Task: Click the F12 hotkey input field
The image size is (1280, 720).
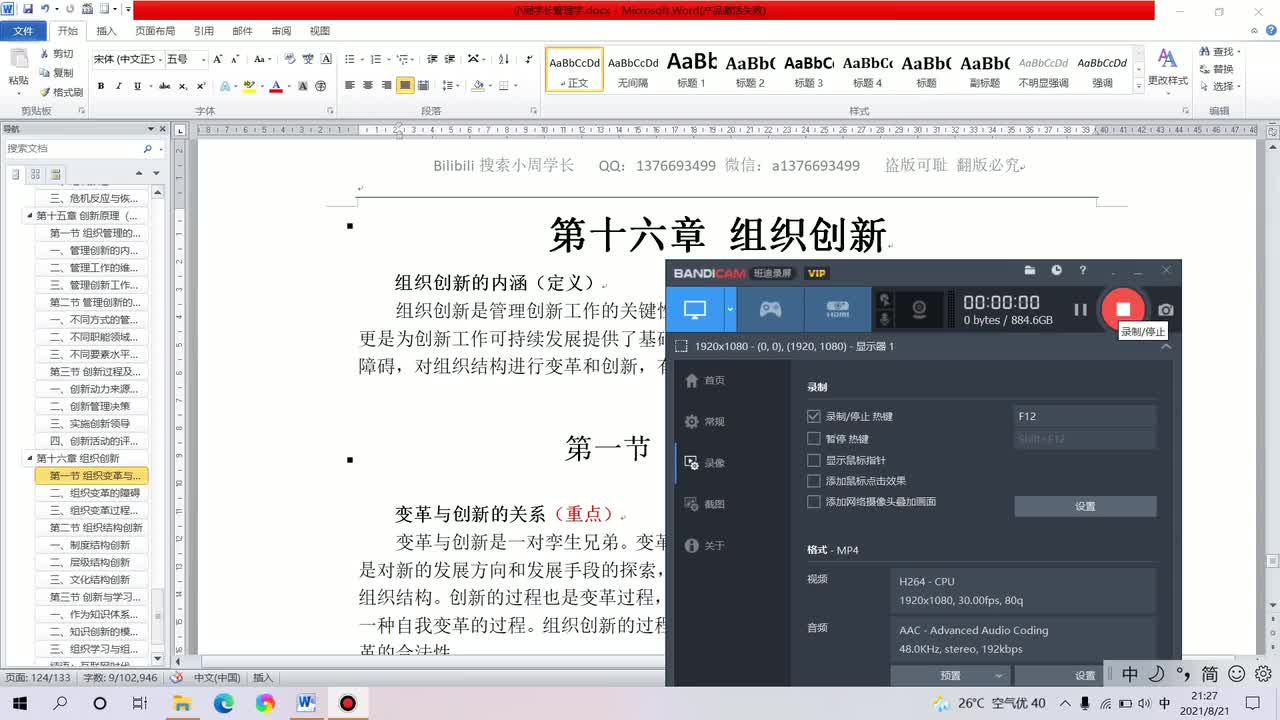Action: (x=1085, y=416)
